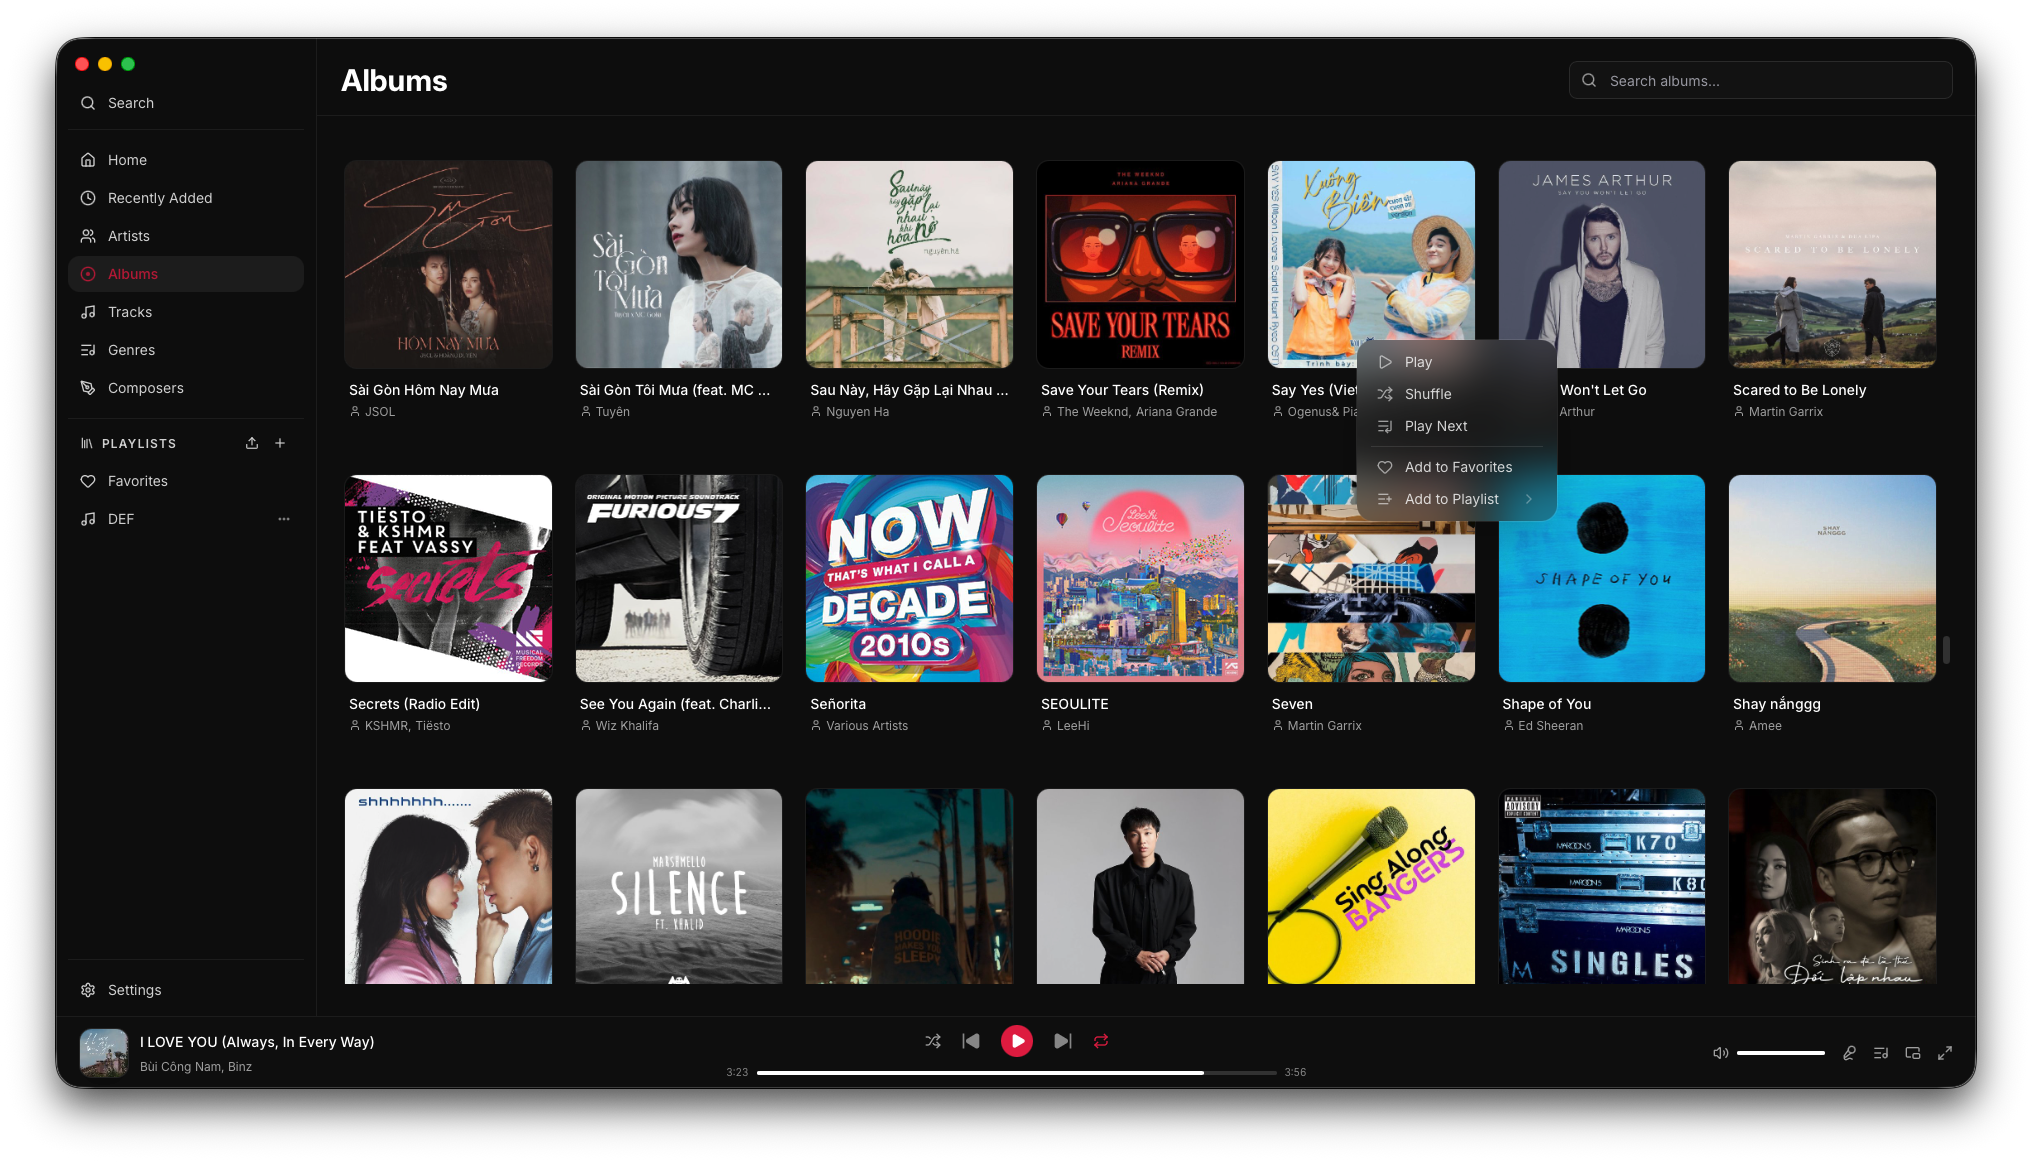Choose Shuffle in the context menu
Image resolution: width=2032 pixels, height=1162 pixels.
click(1456, 394)
